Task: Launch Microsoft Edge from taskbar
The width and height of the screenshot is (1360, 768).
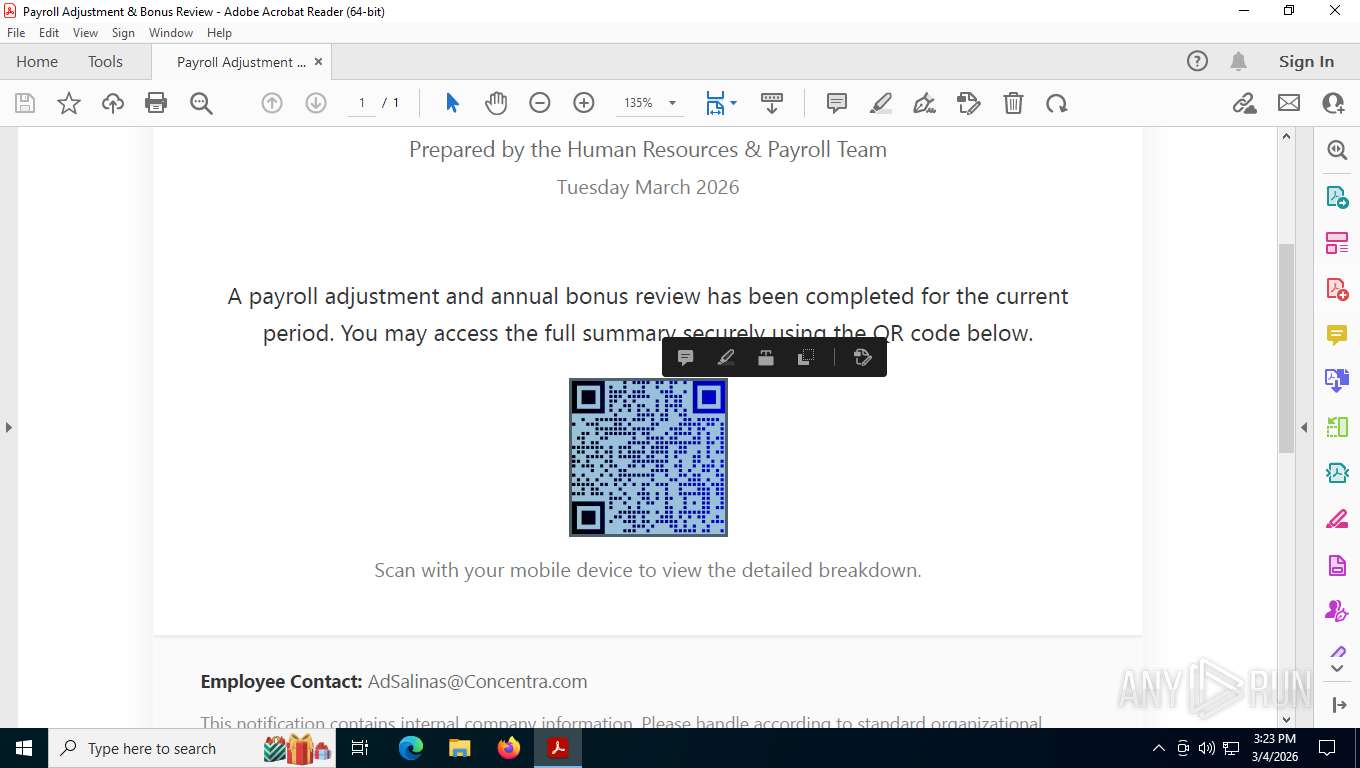Action: [x=410, y=748]
